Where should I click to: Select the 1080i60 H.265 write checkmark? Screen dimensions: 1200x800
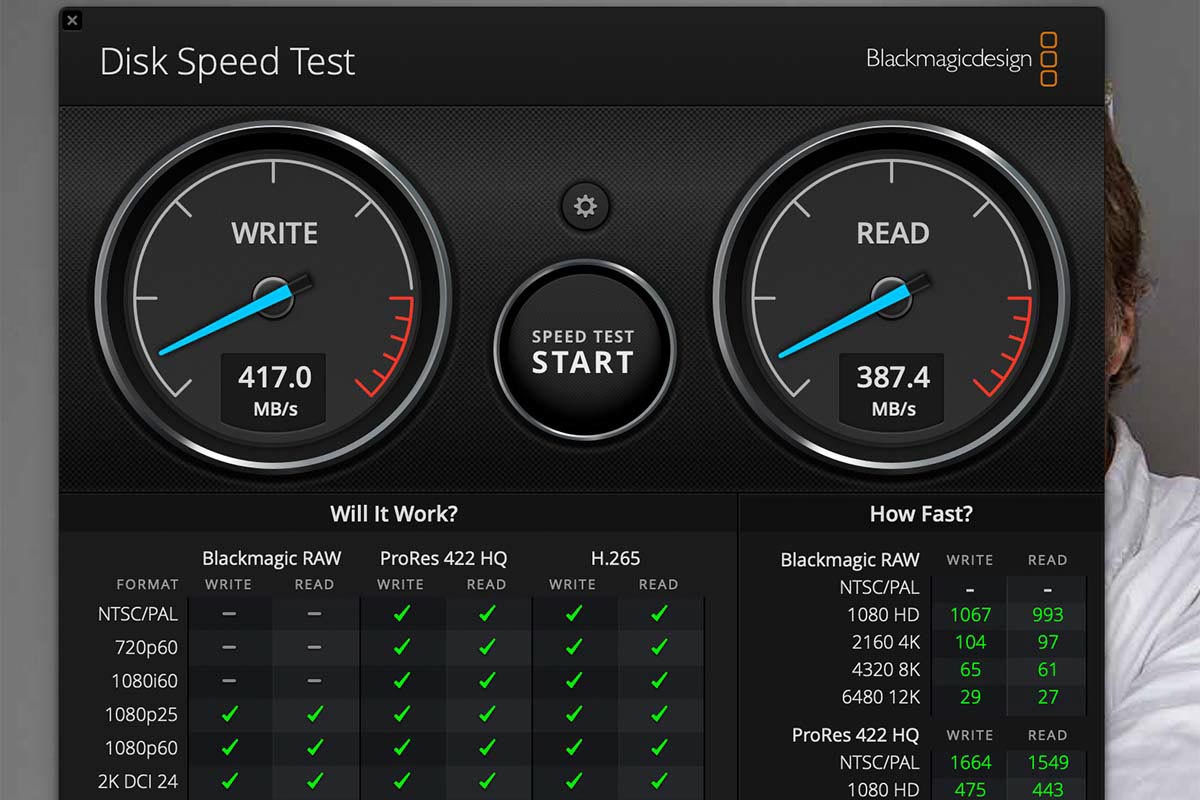point(574,681)
